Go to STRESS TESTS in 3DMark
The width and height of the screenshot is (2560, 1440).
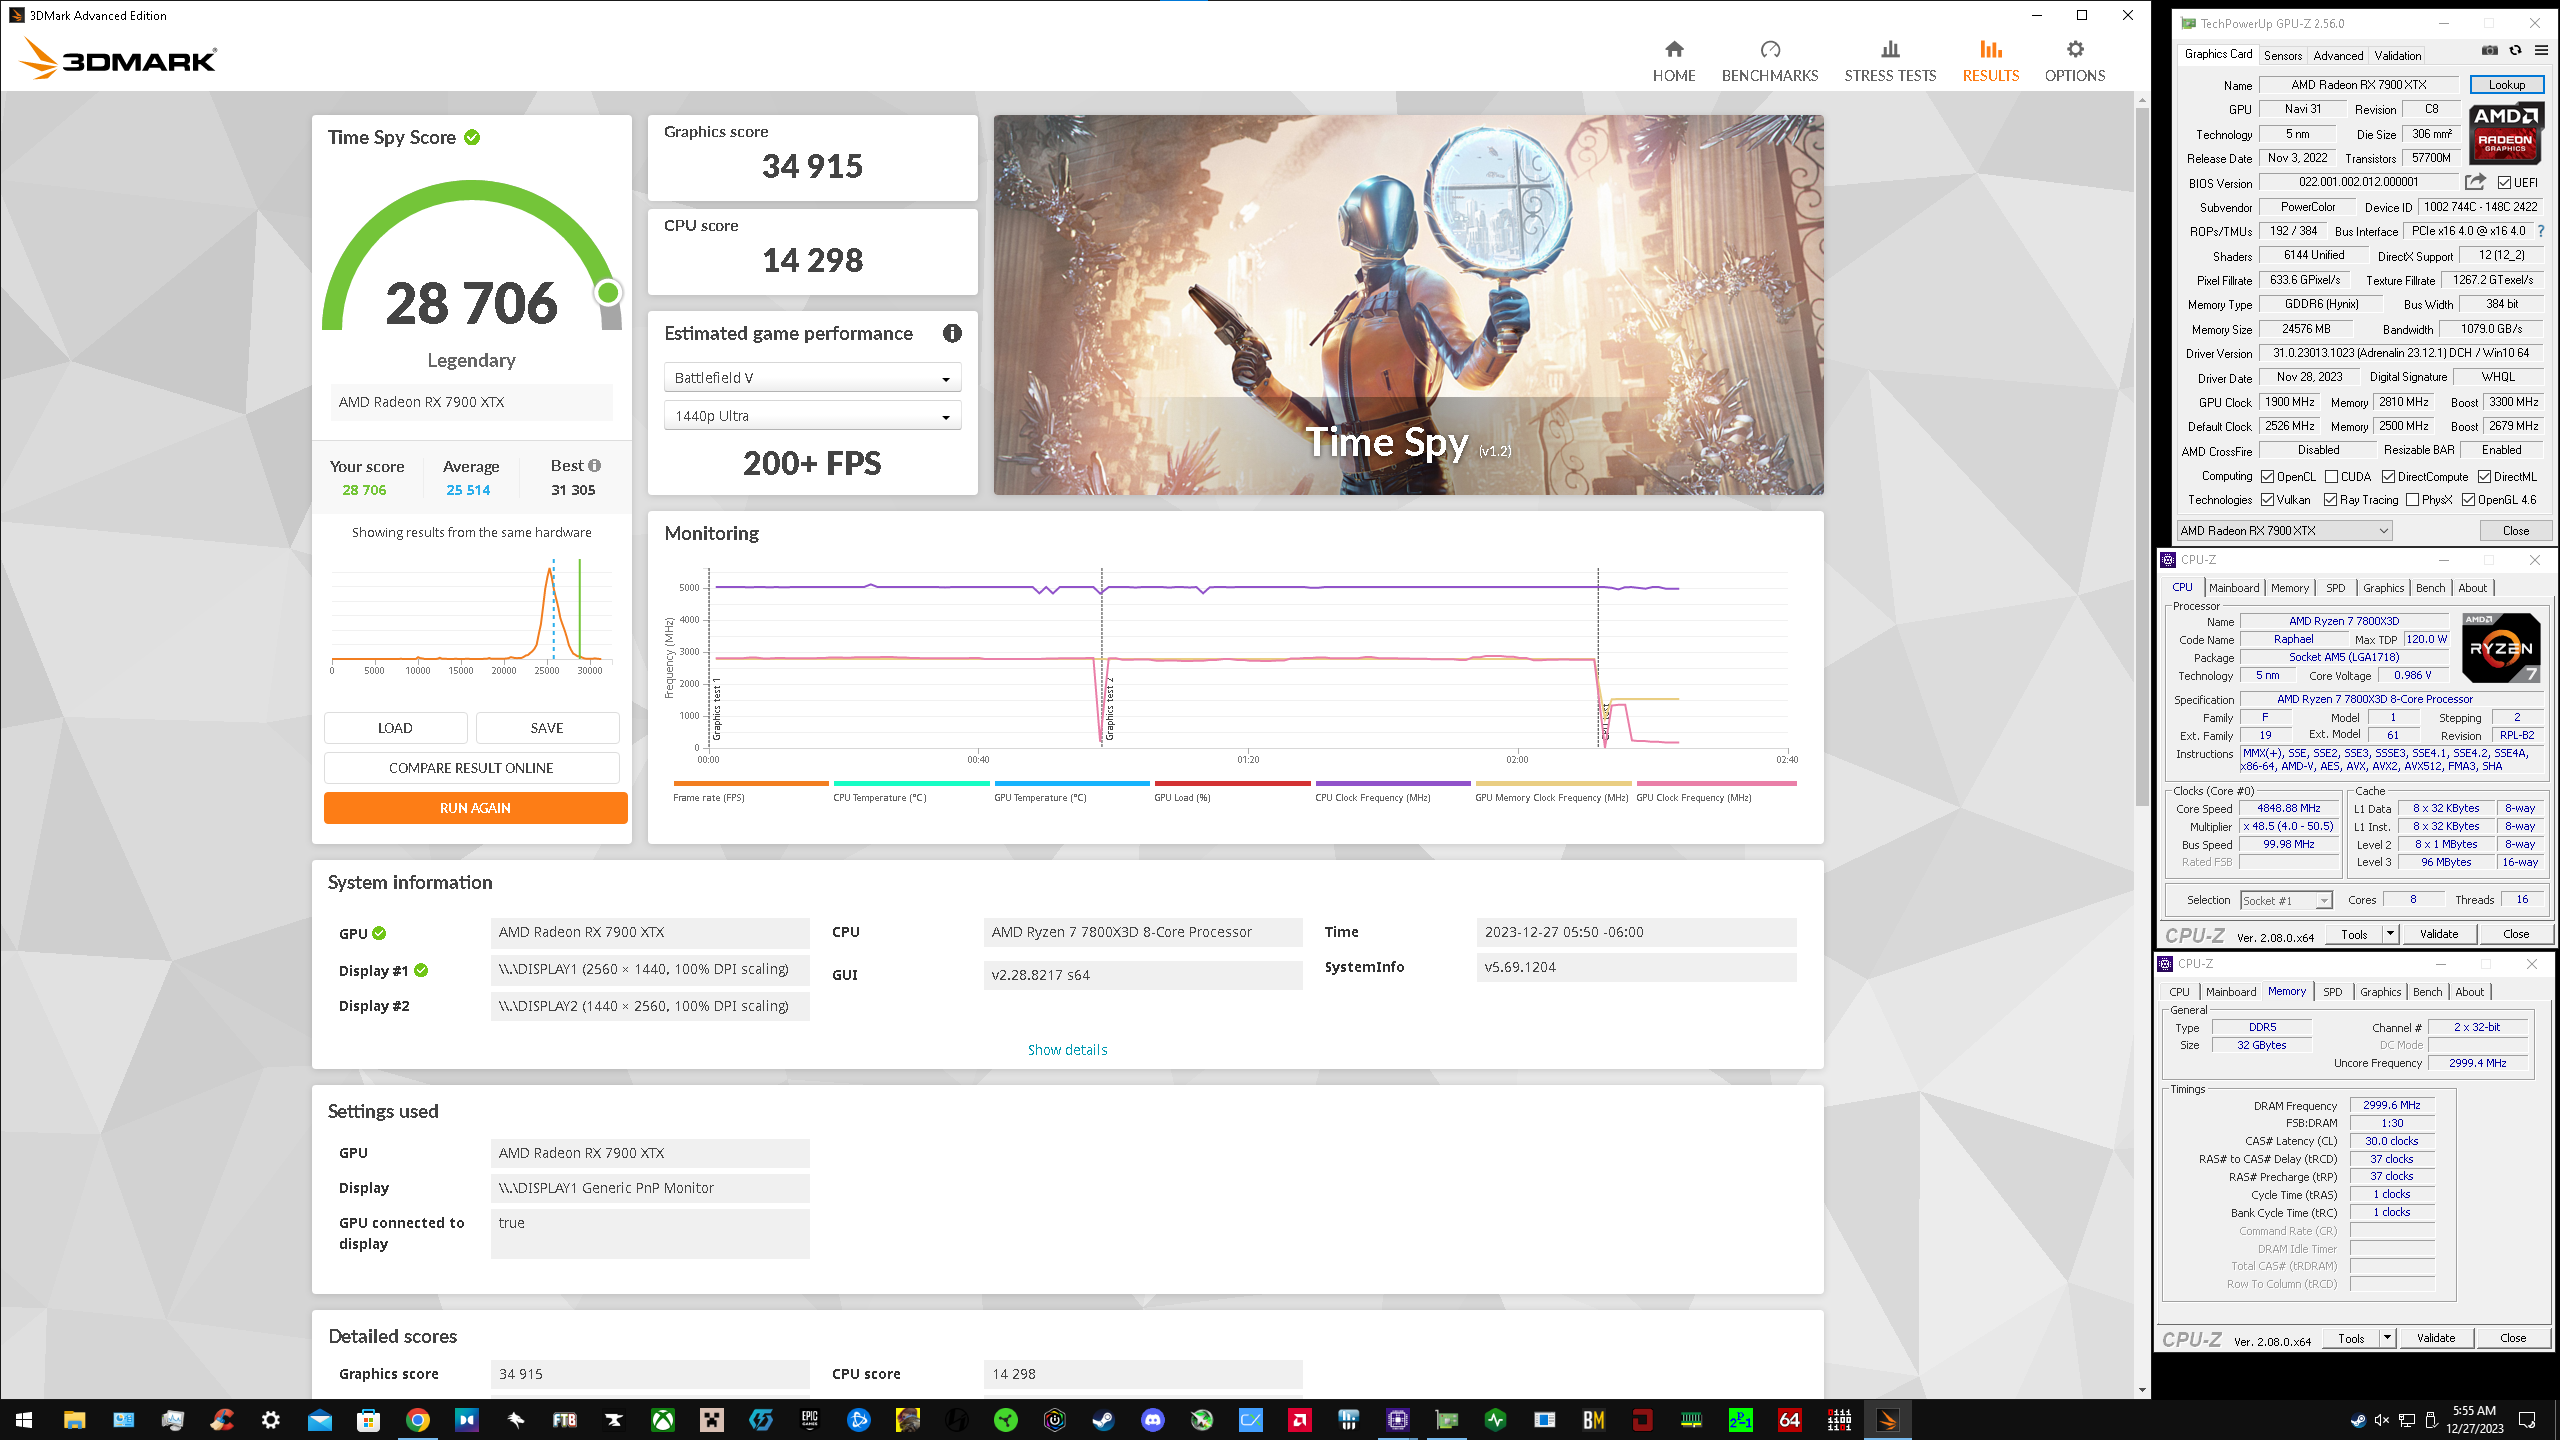pos(1890,61)
